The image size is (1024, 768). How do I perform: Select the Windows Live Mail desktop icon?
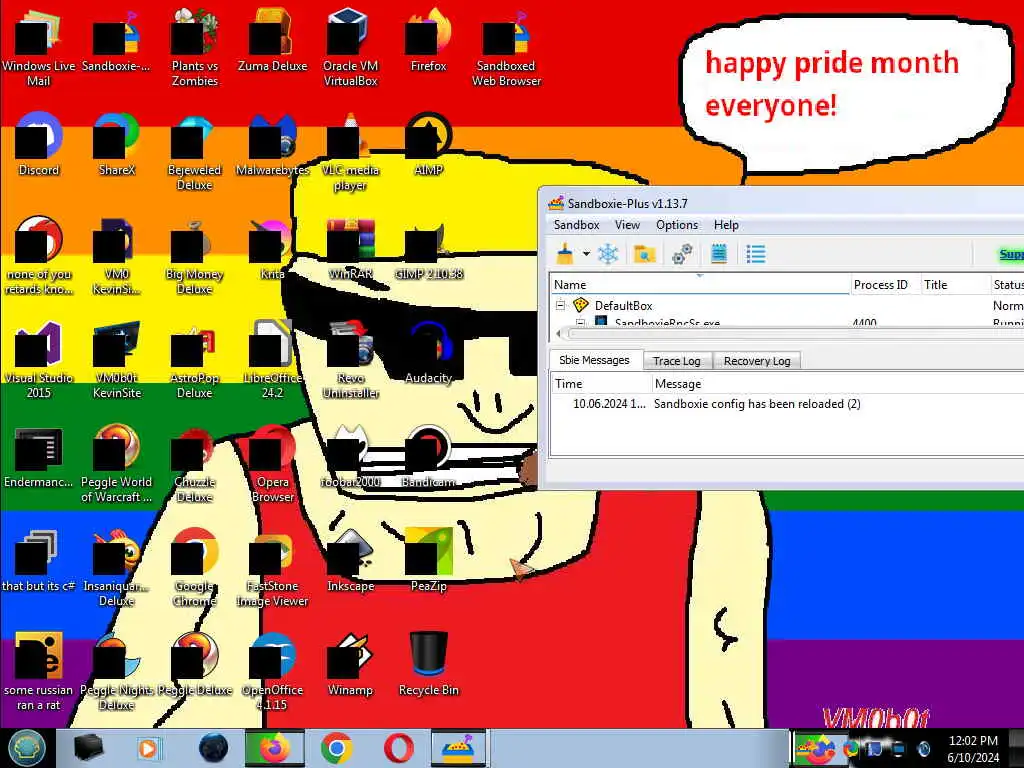(x=38, y=49)
